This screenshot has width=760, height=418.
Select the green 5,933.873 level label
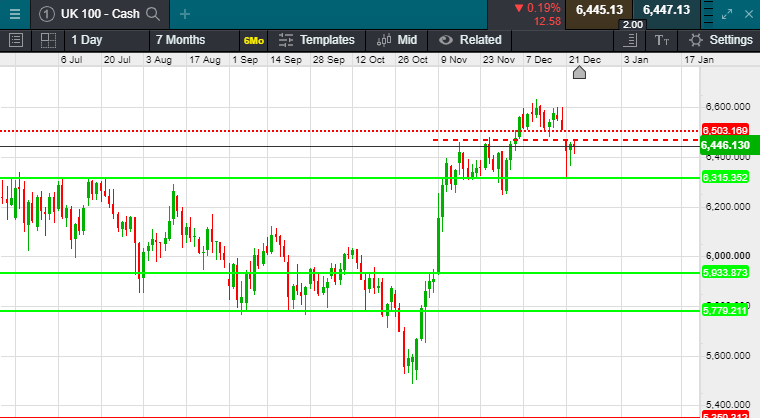(x=725, y=273)
